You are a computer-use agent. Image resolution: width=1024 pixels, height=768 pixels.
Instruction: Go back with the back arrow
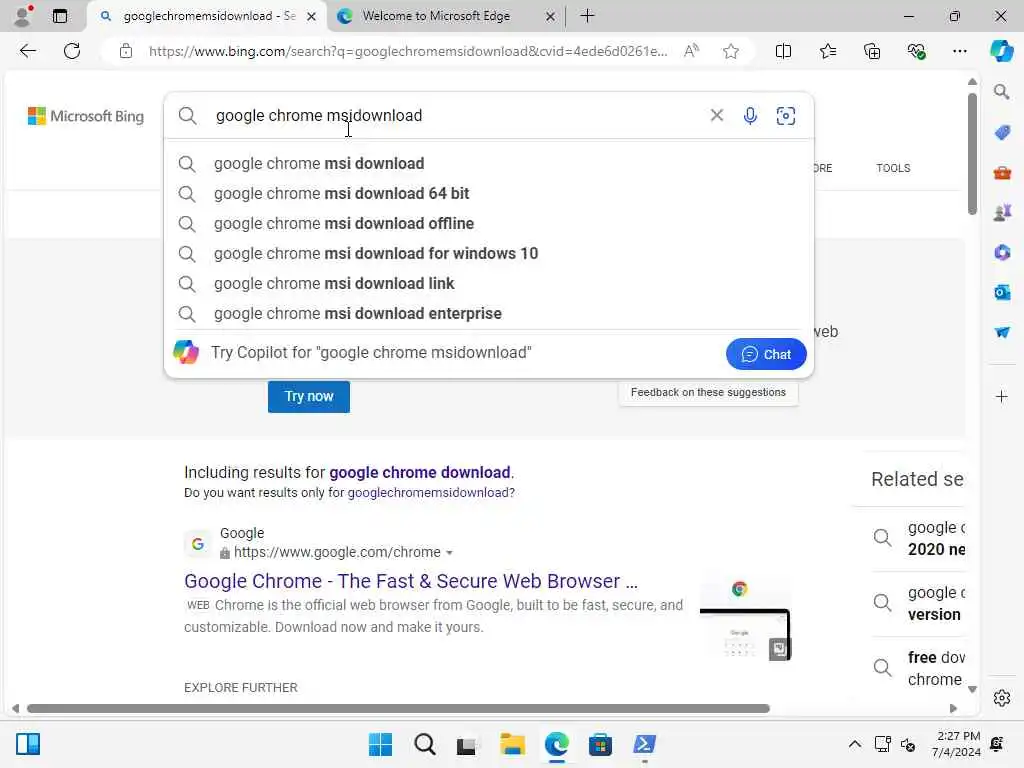point(27,51)
